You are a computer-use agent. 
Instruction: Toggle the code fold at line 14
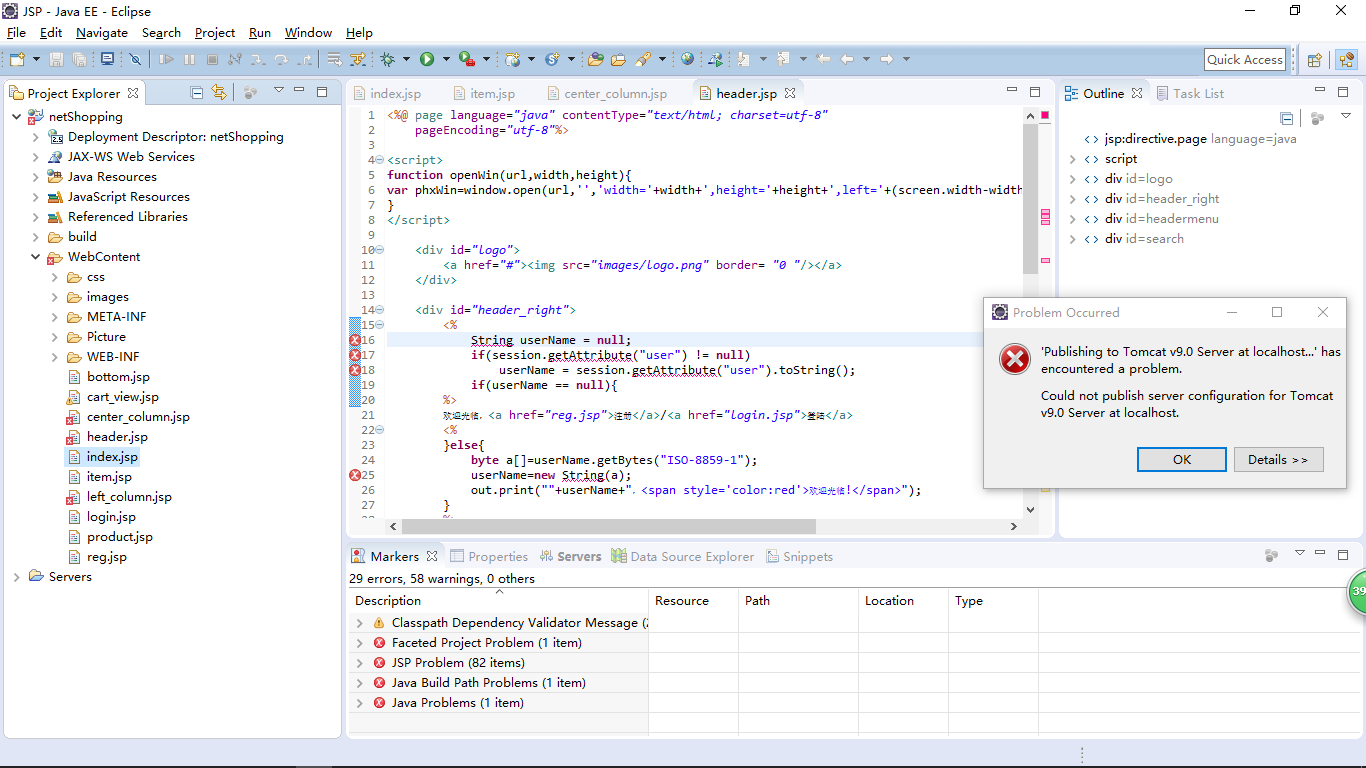[x=379, y=310]
